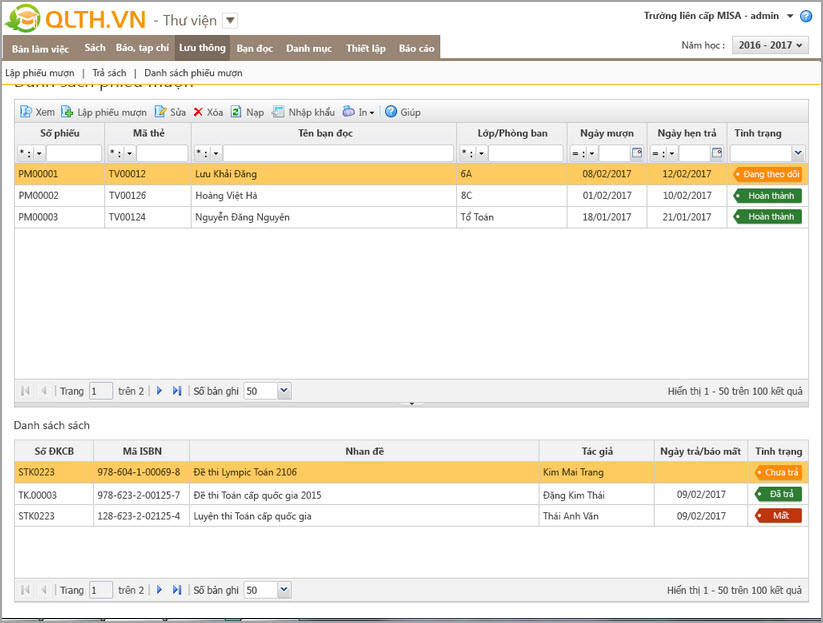Click the Giúp (help) toolbar icon
Screen dimensions: 823x623
pos(391,112)
